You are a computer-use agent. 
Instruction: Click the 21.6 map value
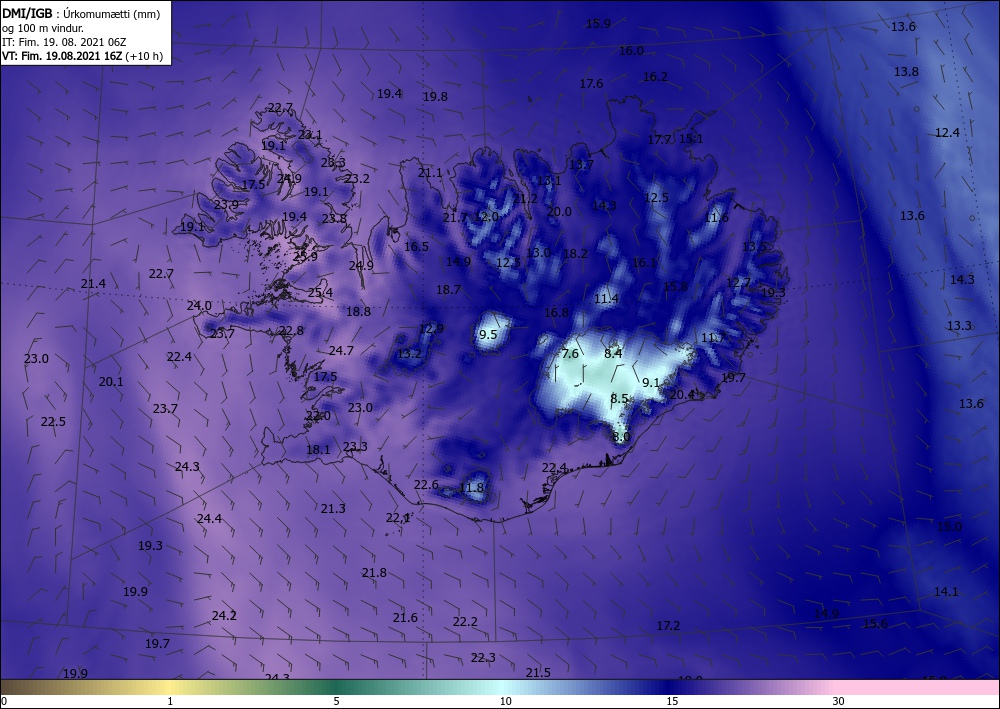[x=405, y=618]
